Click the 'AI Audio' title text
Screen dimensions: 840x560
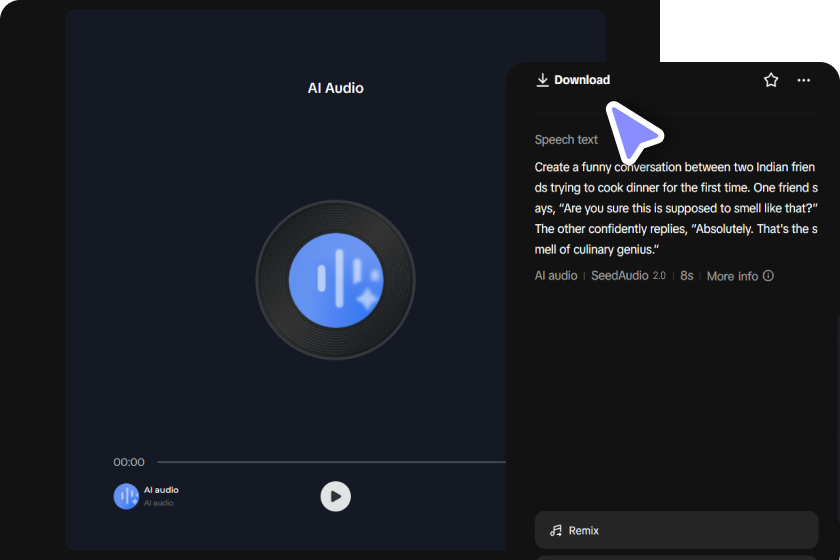click(x=335, y=88)
